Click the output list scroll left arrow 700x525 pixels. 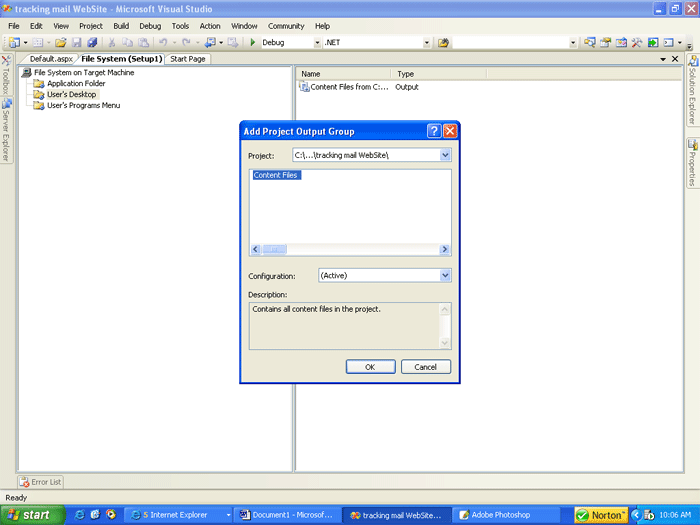pyautogui.click(x=256, y=249)
